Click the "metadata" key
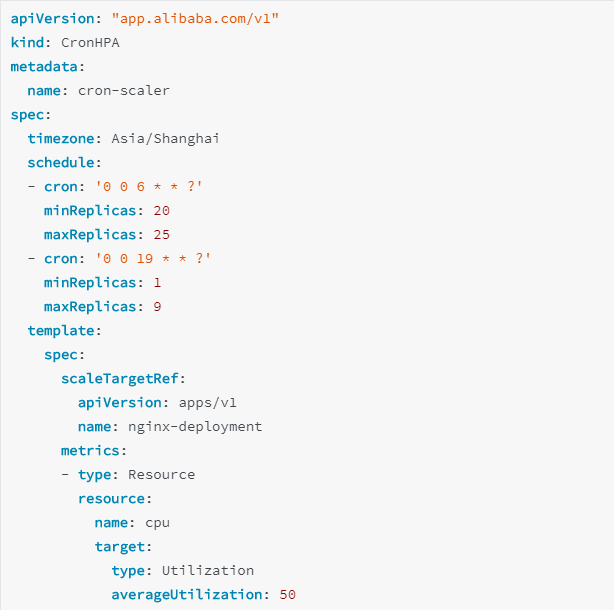The width and height of the screenshot is (614, 610). (x=47, y=66)
